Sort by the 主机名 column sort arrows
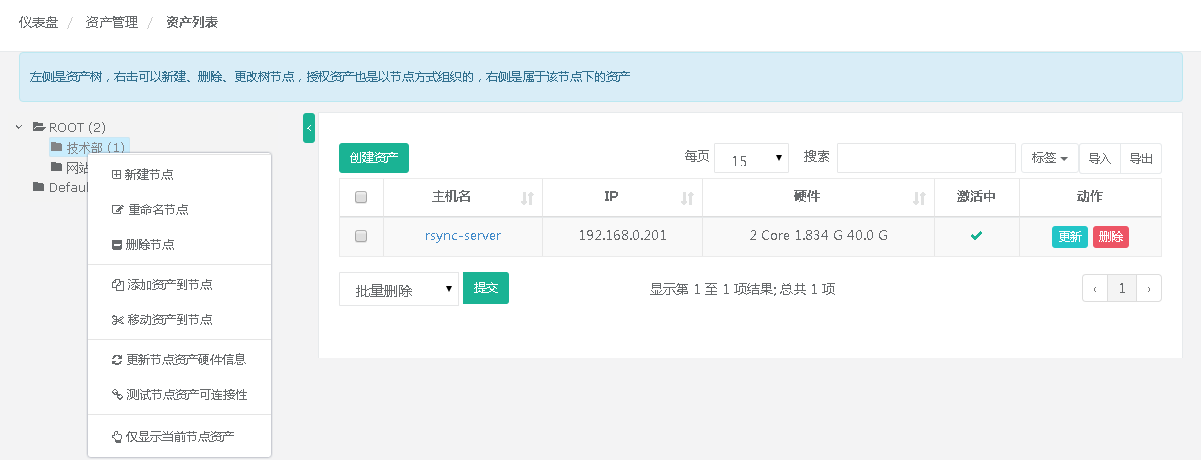 527,198
